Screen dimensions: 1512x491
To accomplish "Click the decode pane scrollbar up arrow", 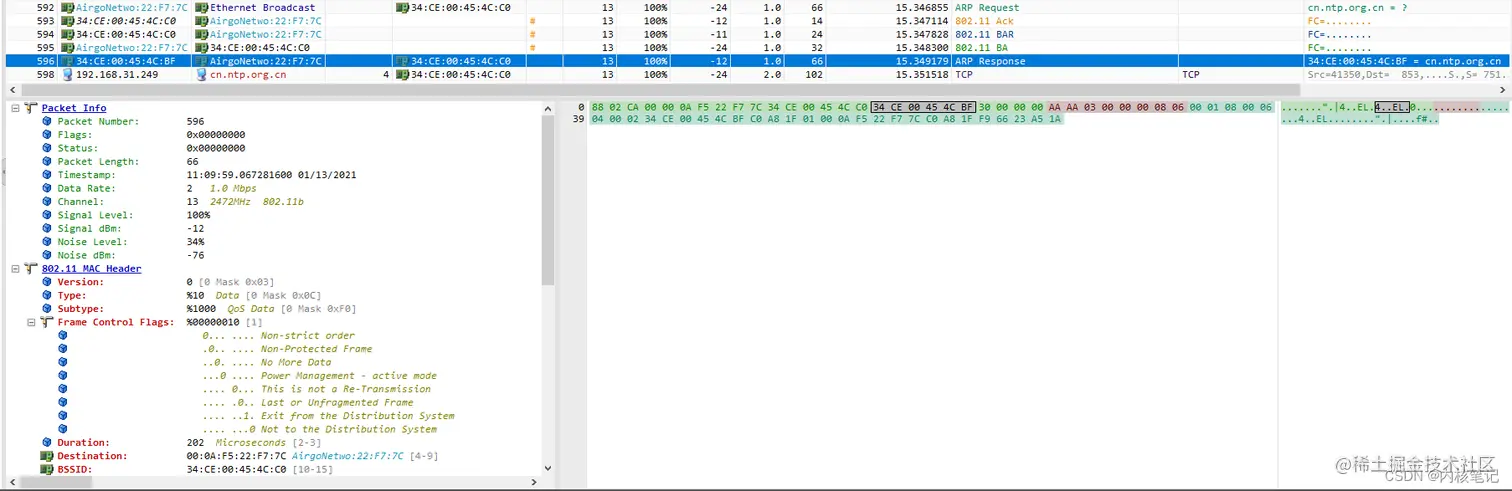I will click(548, 107).
